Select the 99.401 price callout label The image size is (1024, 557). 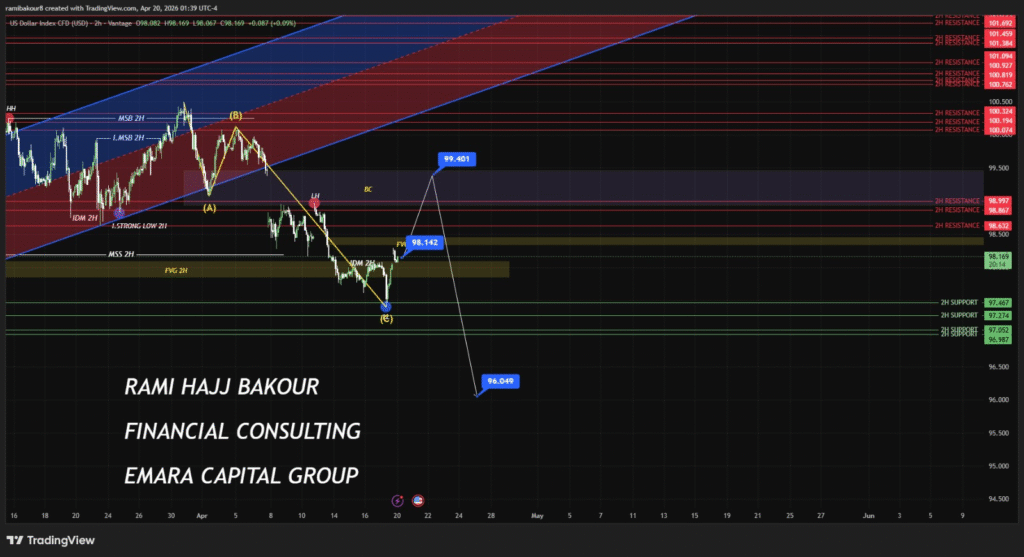[457, 159]
